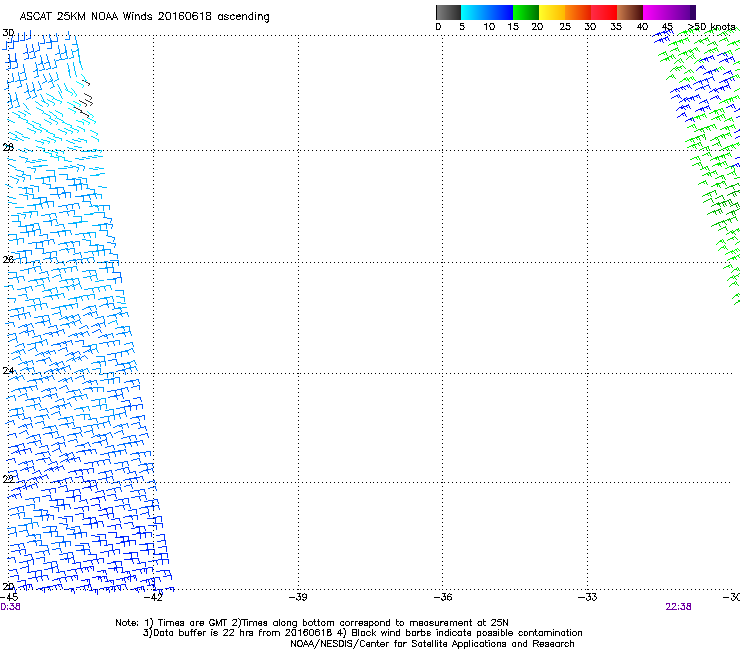Click the longitude label '-36'

(x=443, y=597)
